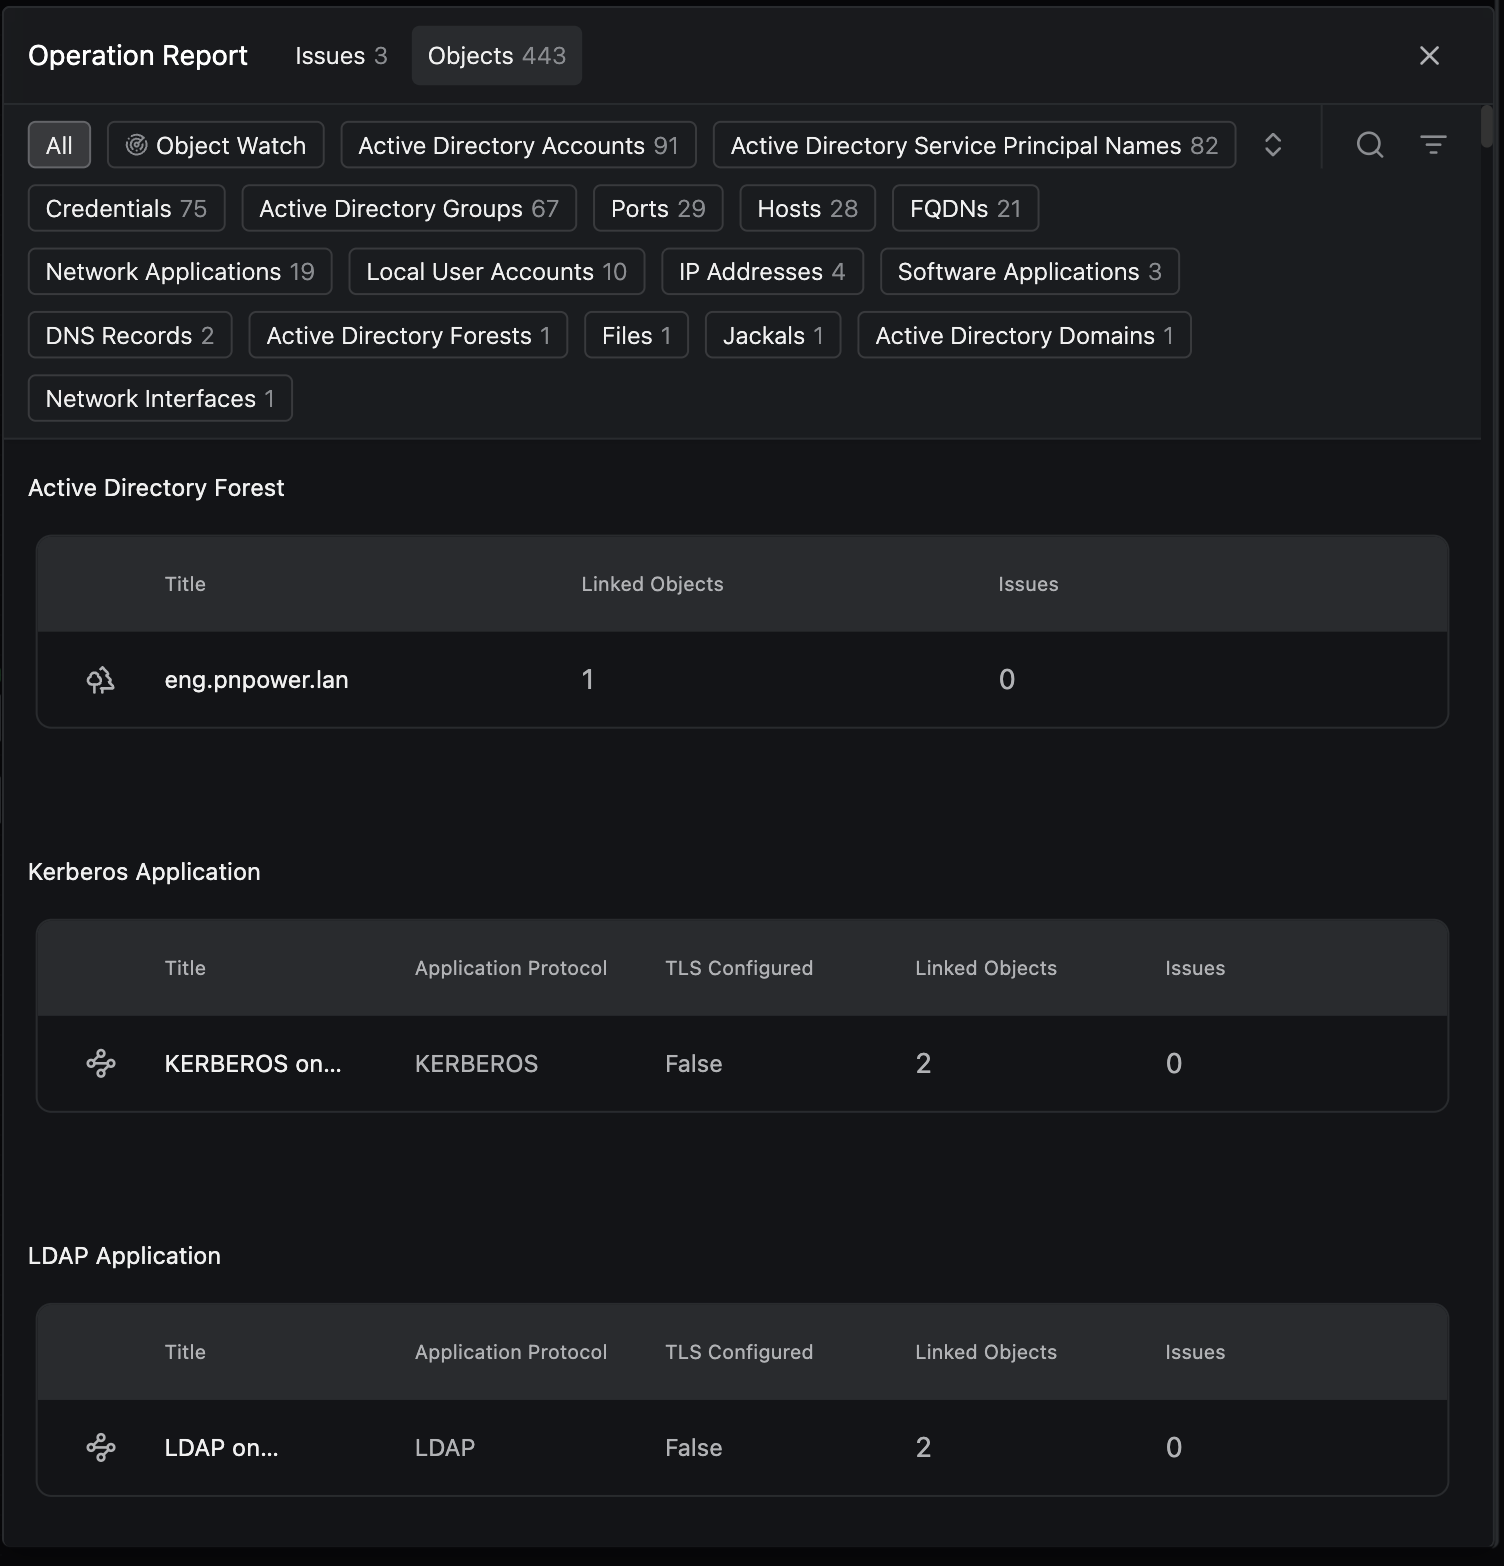Switch to the Issues tab
Viewport: 1504px width, 1566px height.
pyautogui.click(x=340, y=56)
